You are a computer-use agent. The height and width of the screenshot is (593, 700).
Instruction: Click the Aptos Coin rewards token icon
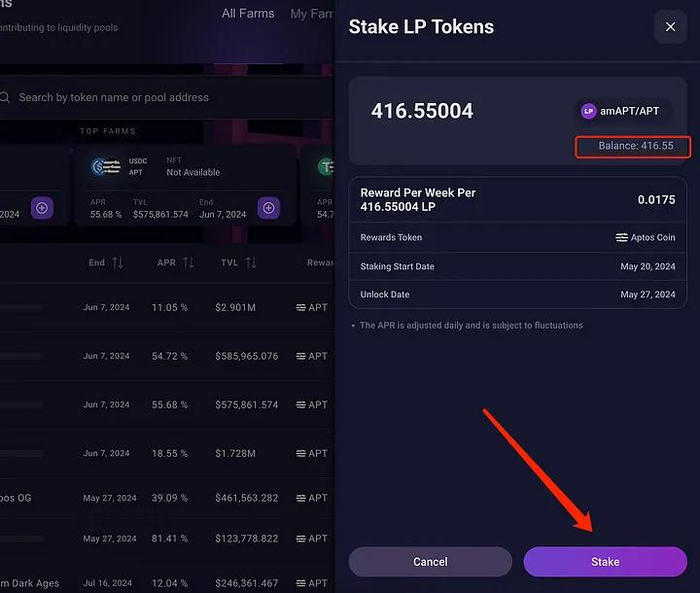621,238
